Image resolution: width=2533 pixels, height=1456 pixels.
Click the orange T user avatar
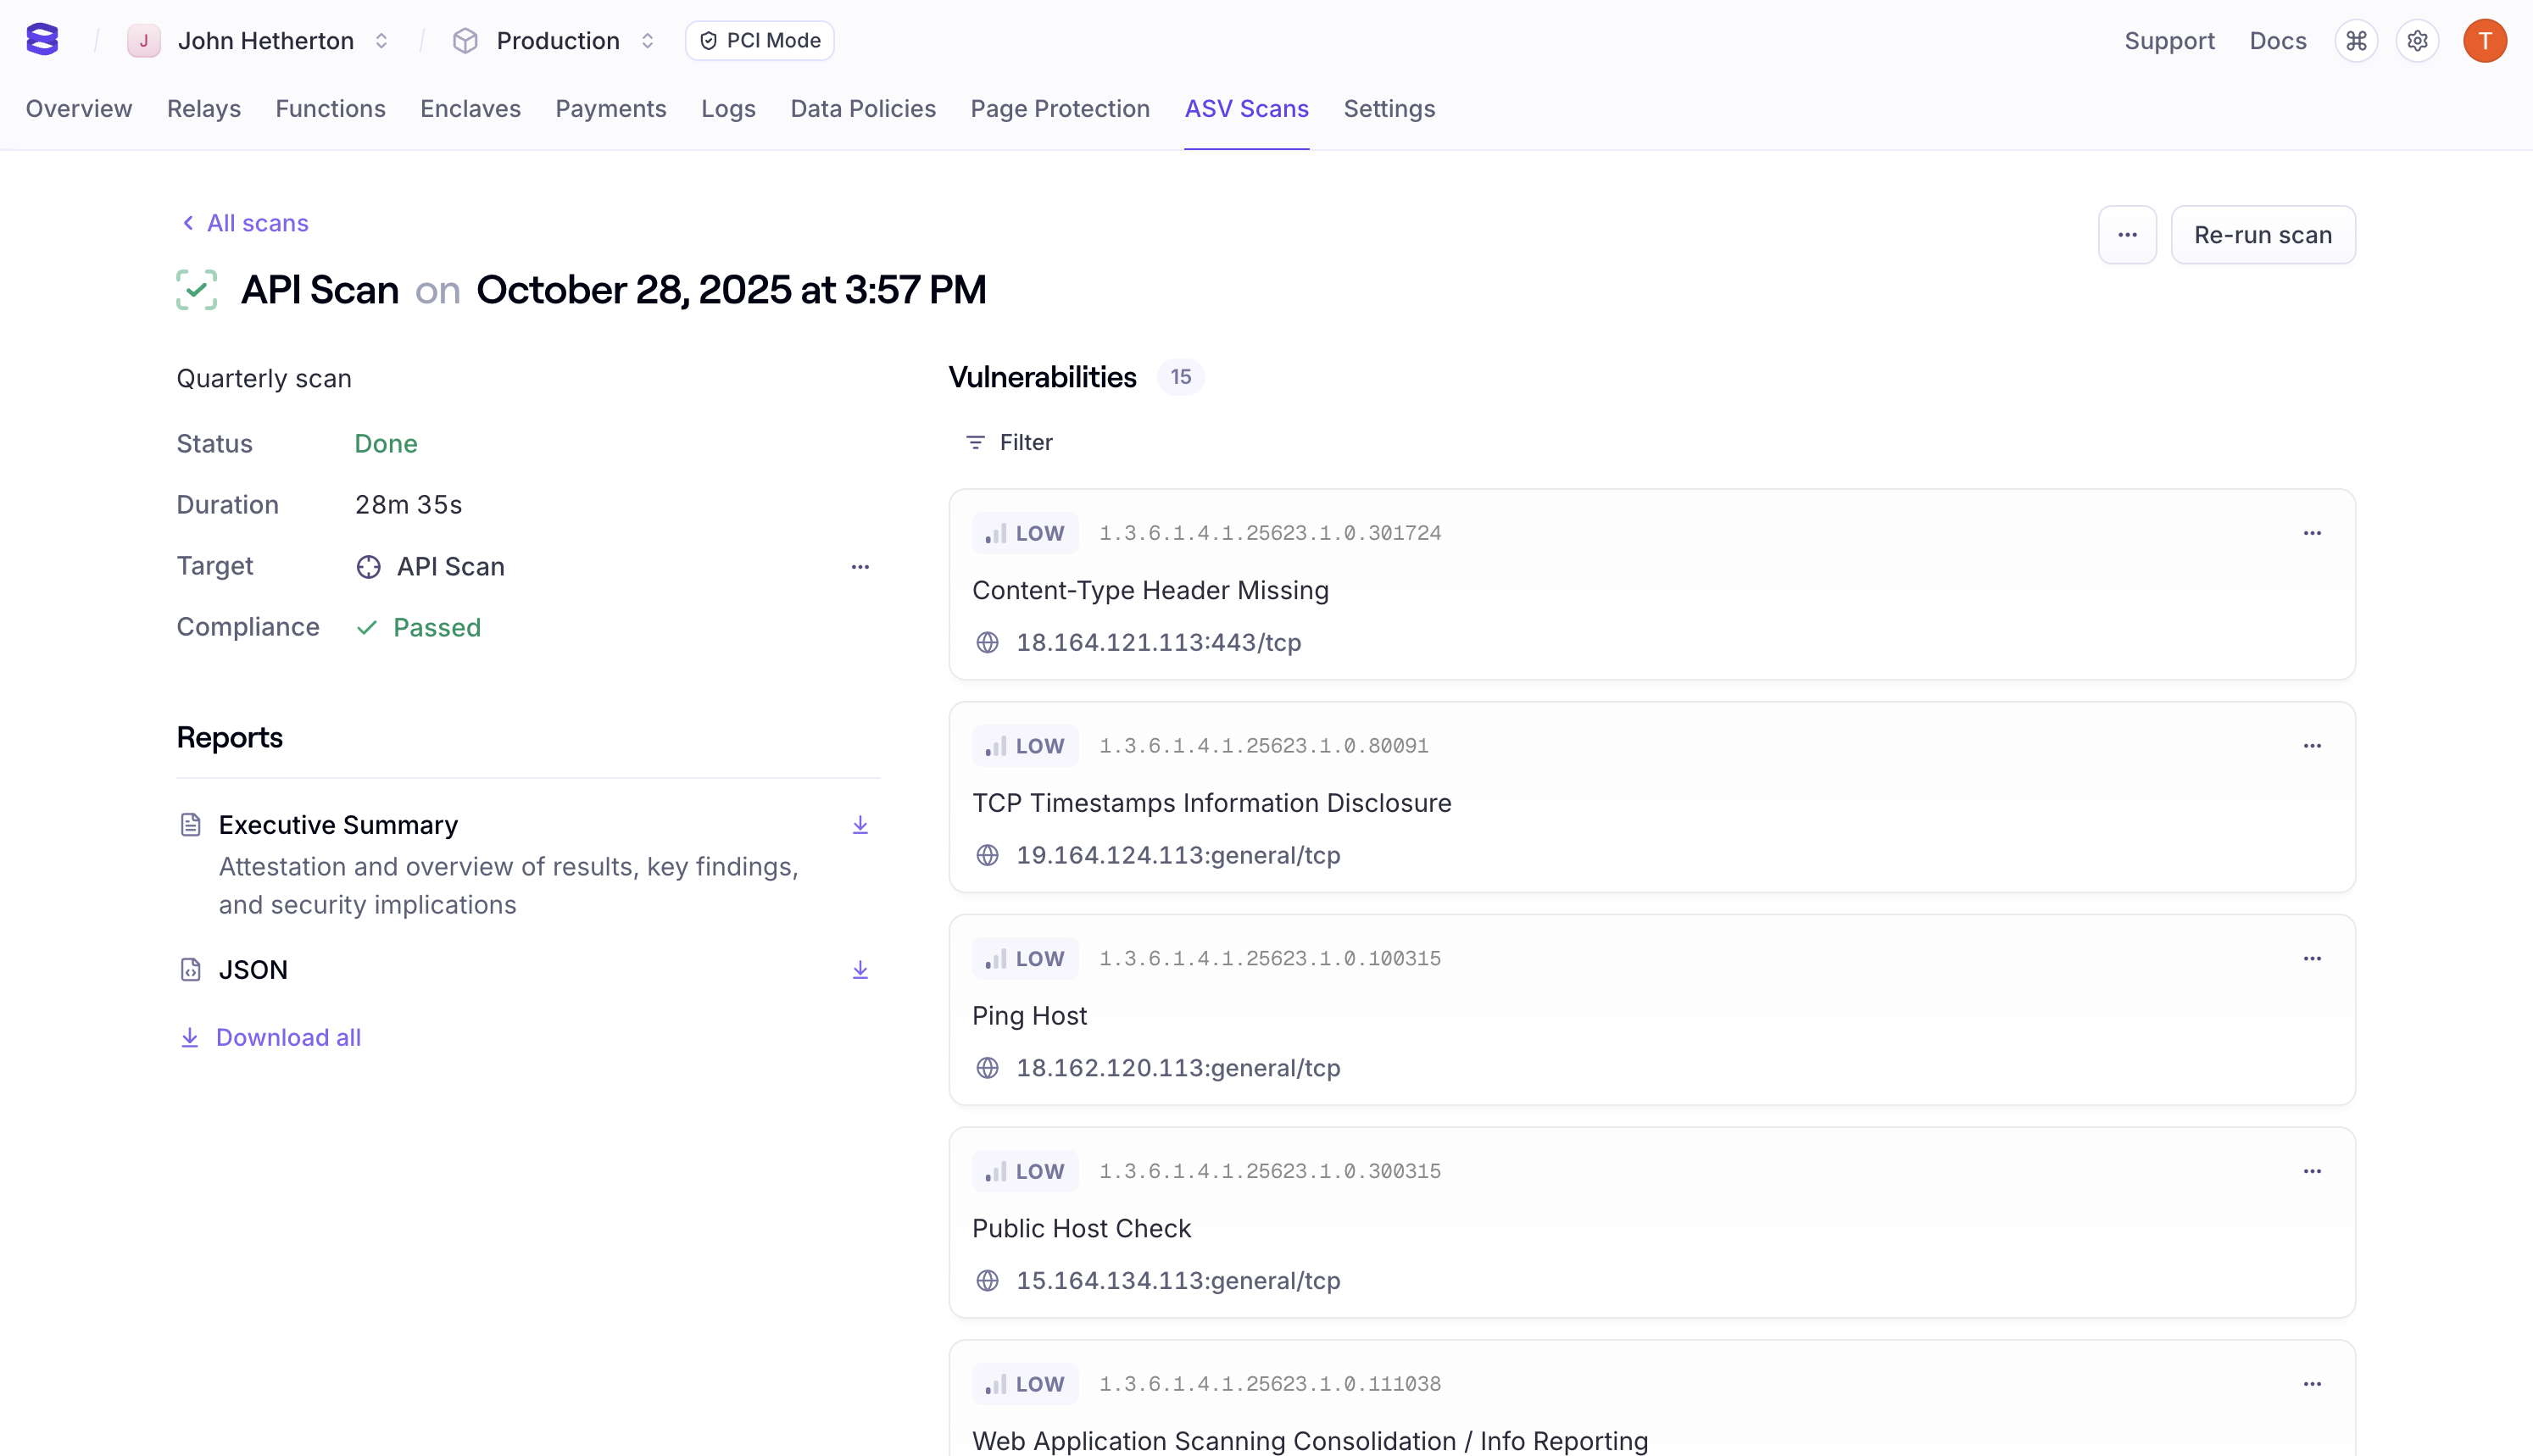point(2484,41)
